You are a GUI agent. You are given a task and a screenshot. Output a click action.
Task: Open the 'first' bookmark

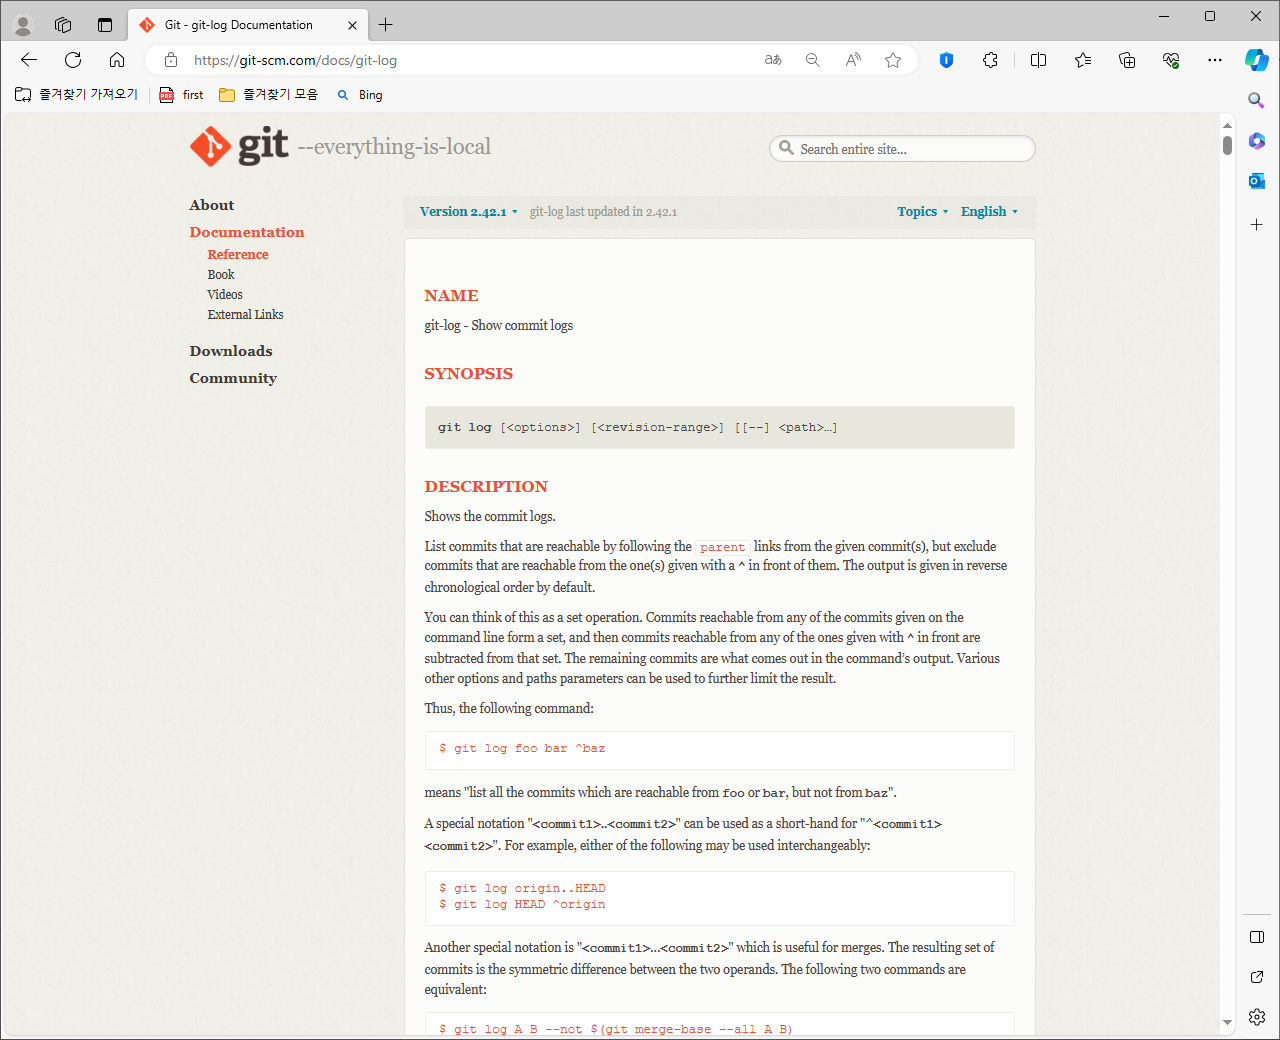[181, 94]
